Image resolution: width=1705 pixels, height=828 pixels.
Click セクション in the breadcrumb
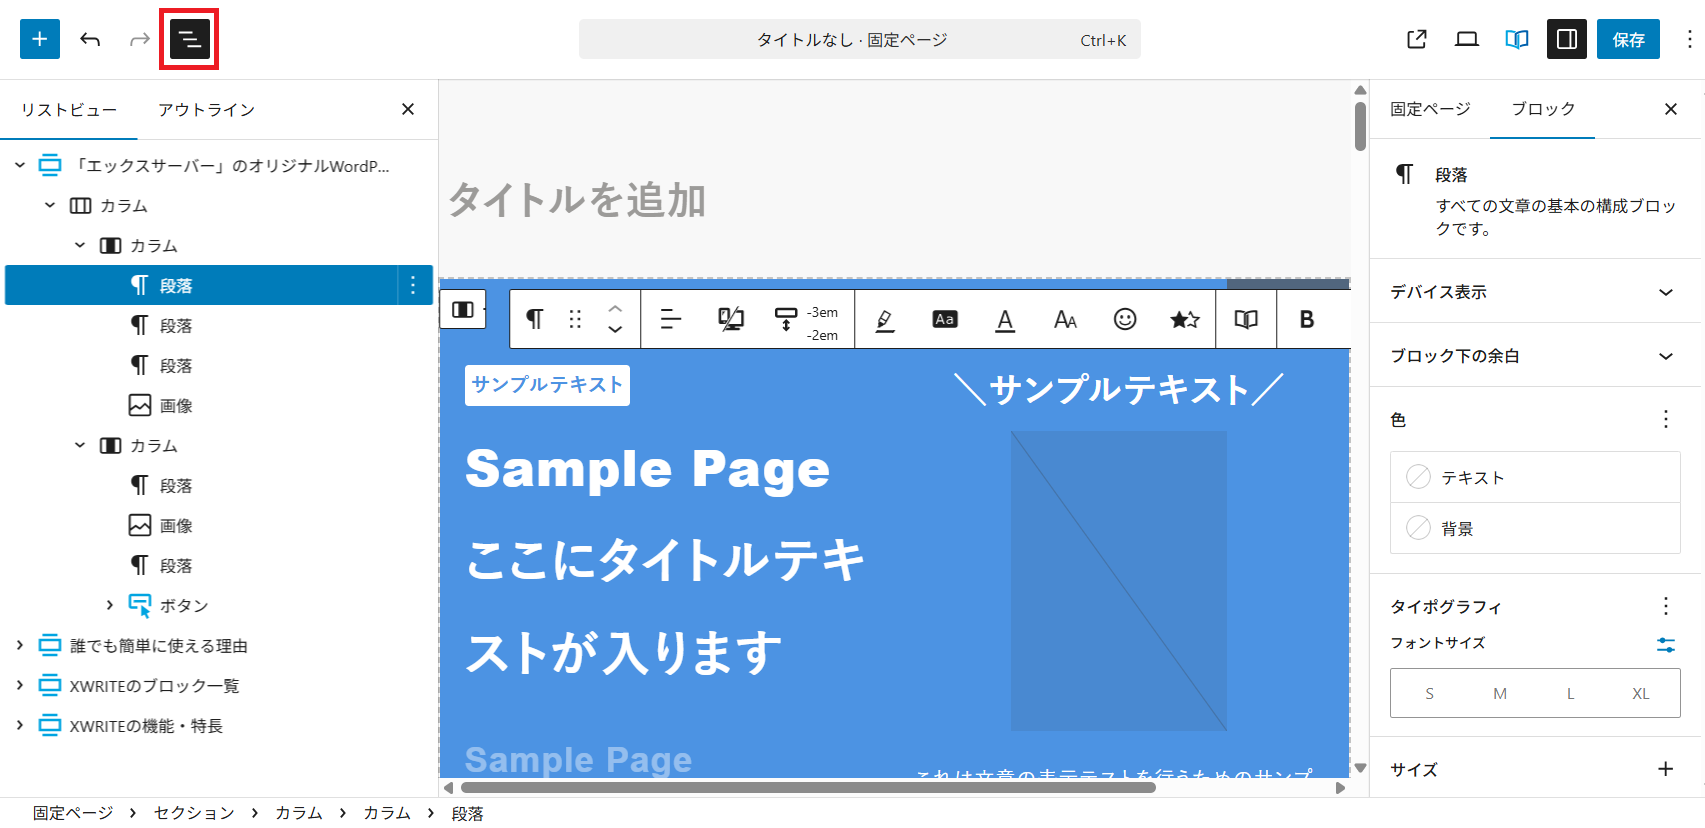click(x=194, y=813)
